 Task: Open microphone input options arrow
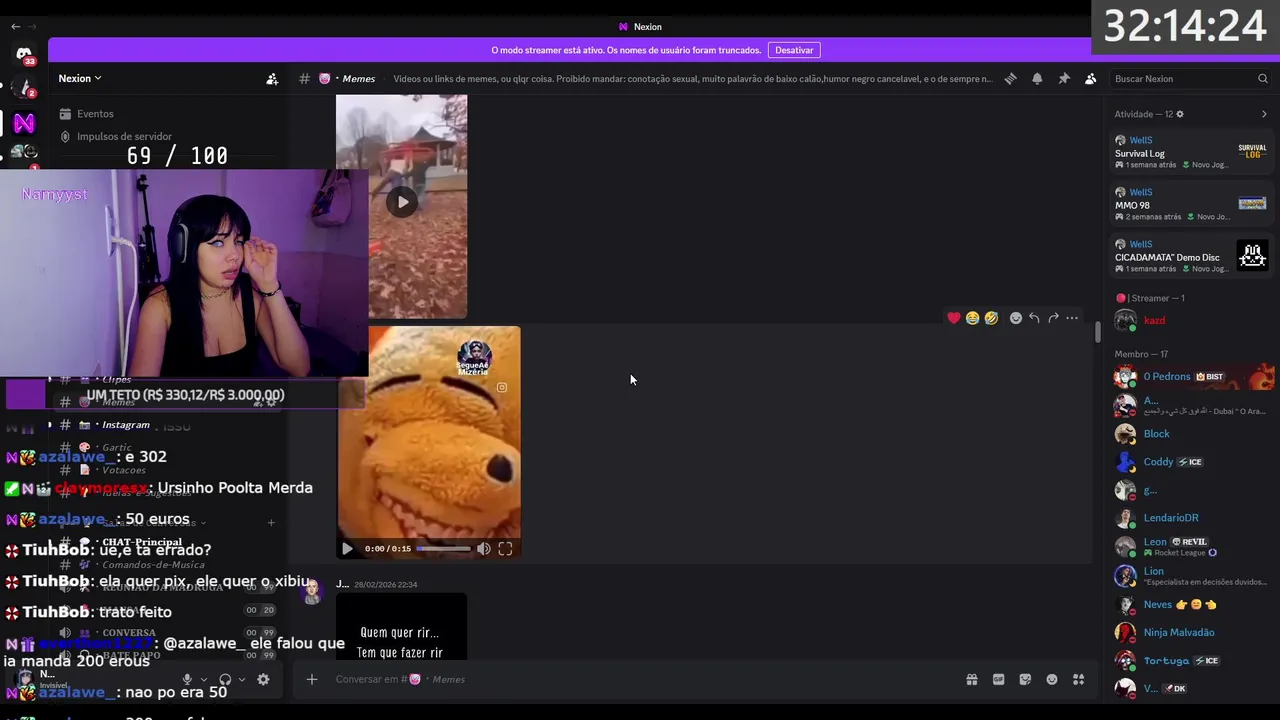coord(204,679)
